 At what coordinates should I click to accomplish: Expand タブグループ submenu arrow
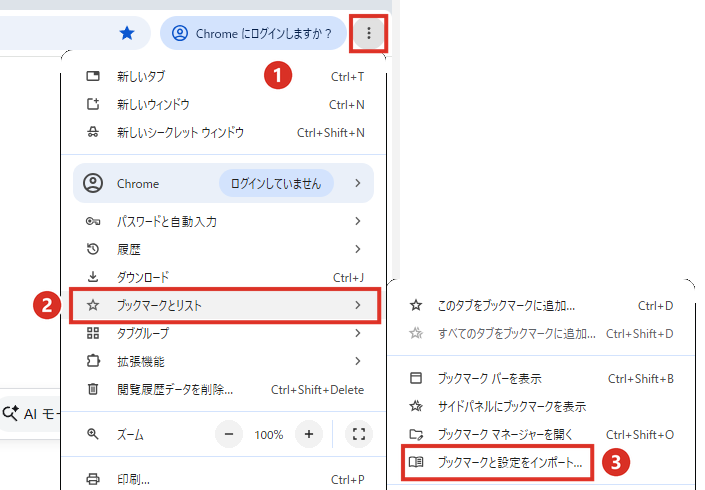(357, 333)
